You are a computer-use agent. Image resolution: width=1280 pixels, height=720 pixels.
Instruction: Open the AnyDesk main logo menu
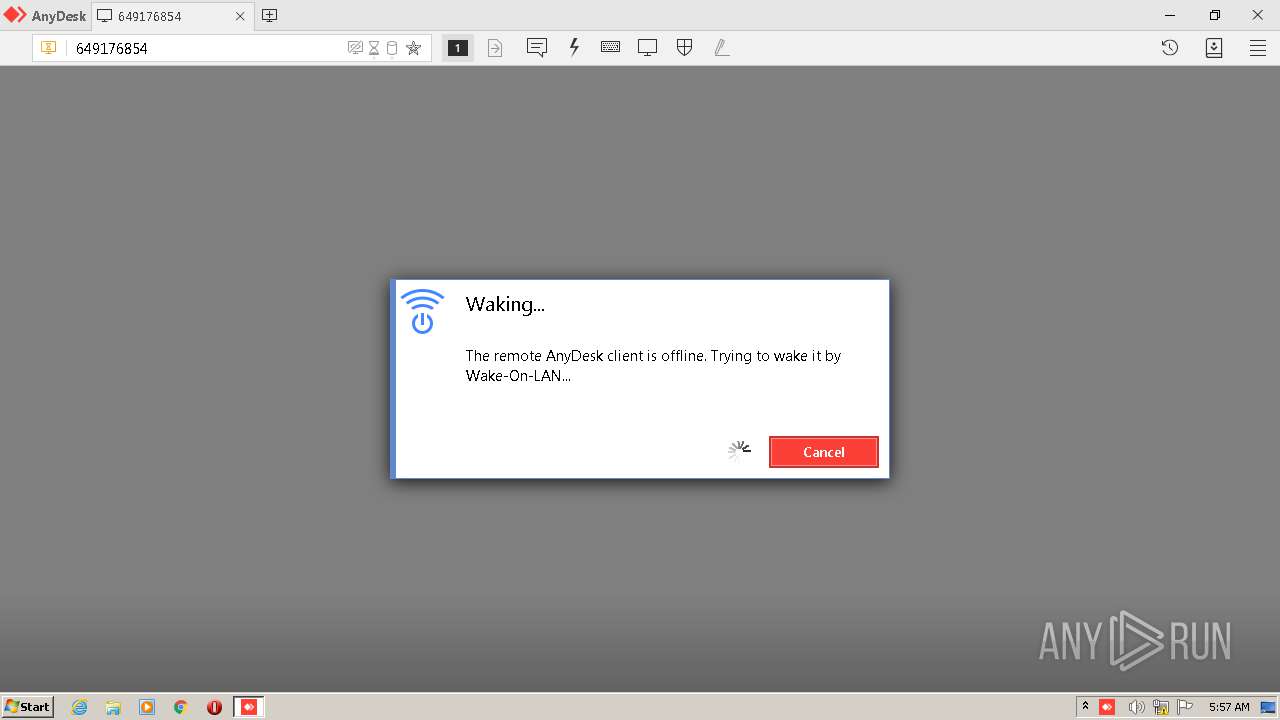[45, 16]
